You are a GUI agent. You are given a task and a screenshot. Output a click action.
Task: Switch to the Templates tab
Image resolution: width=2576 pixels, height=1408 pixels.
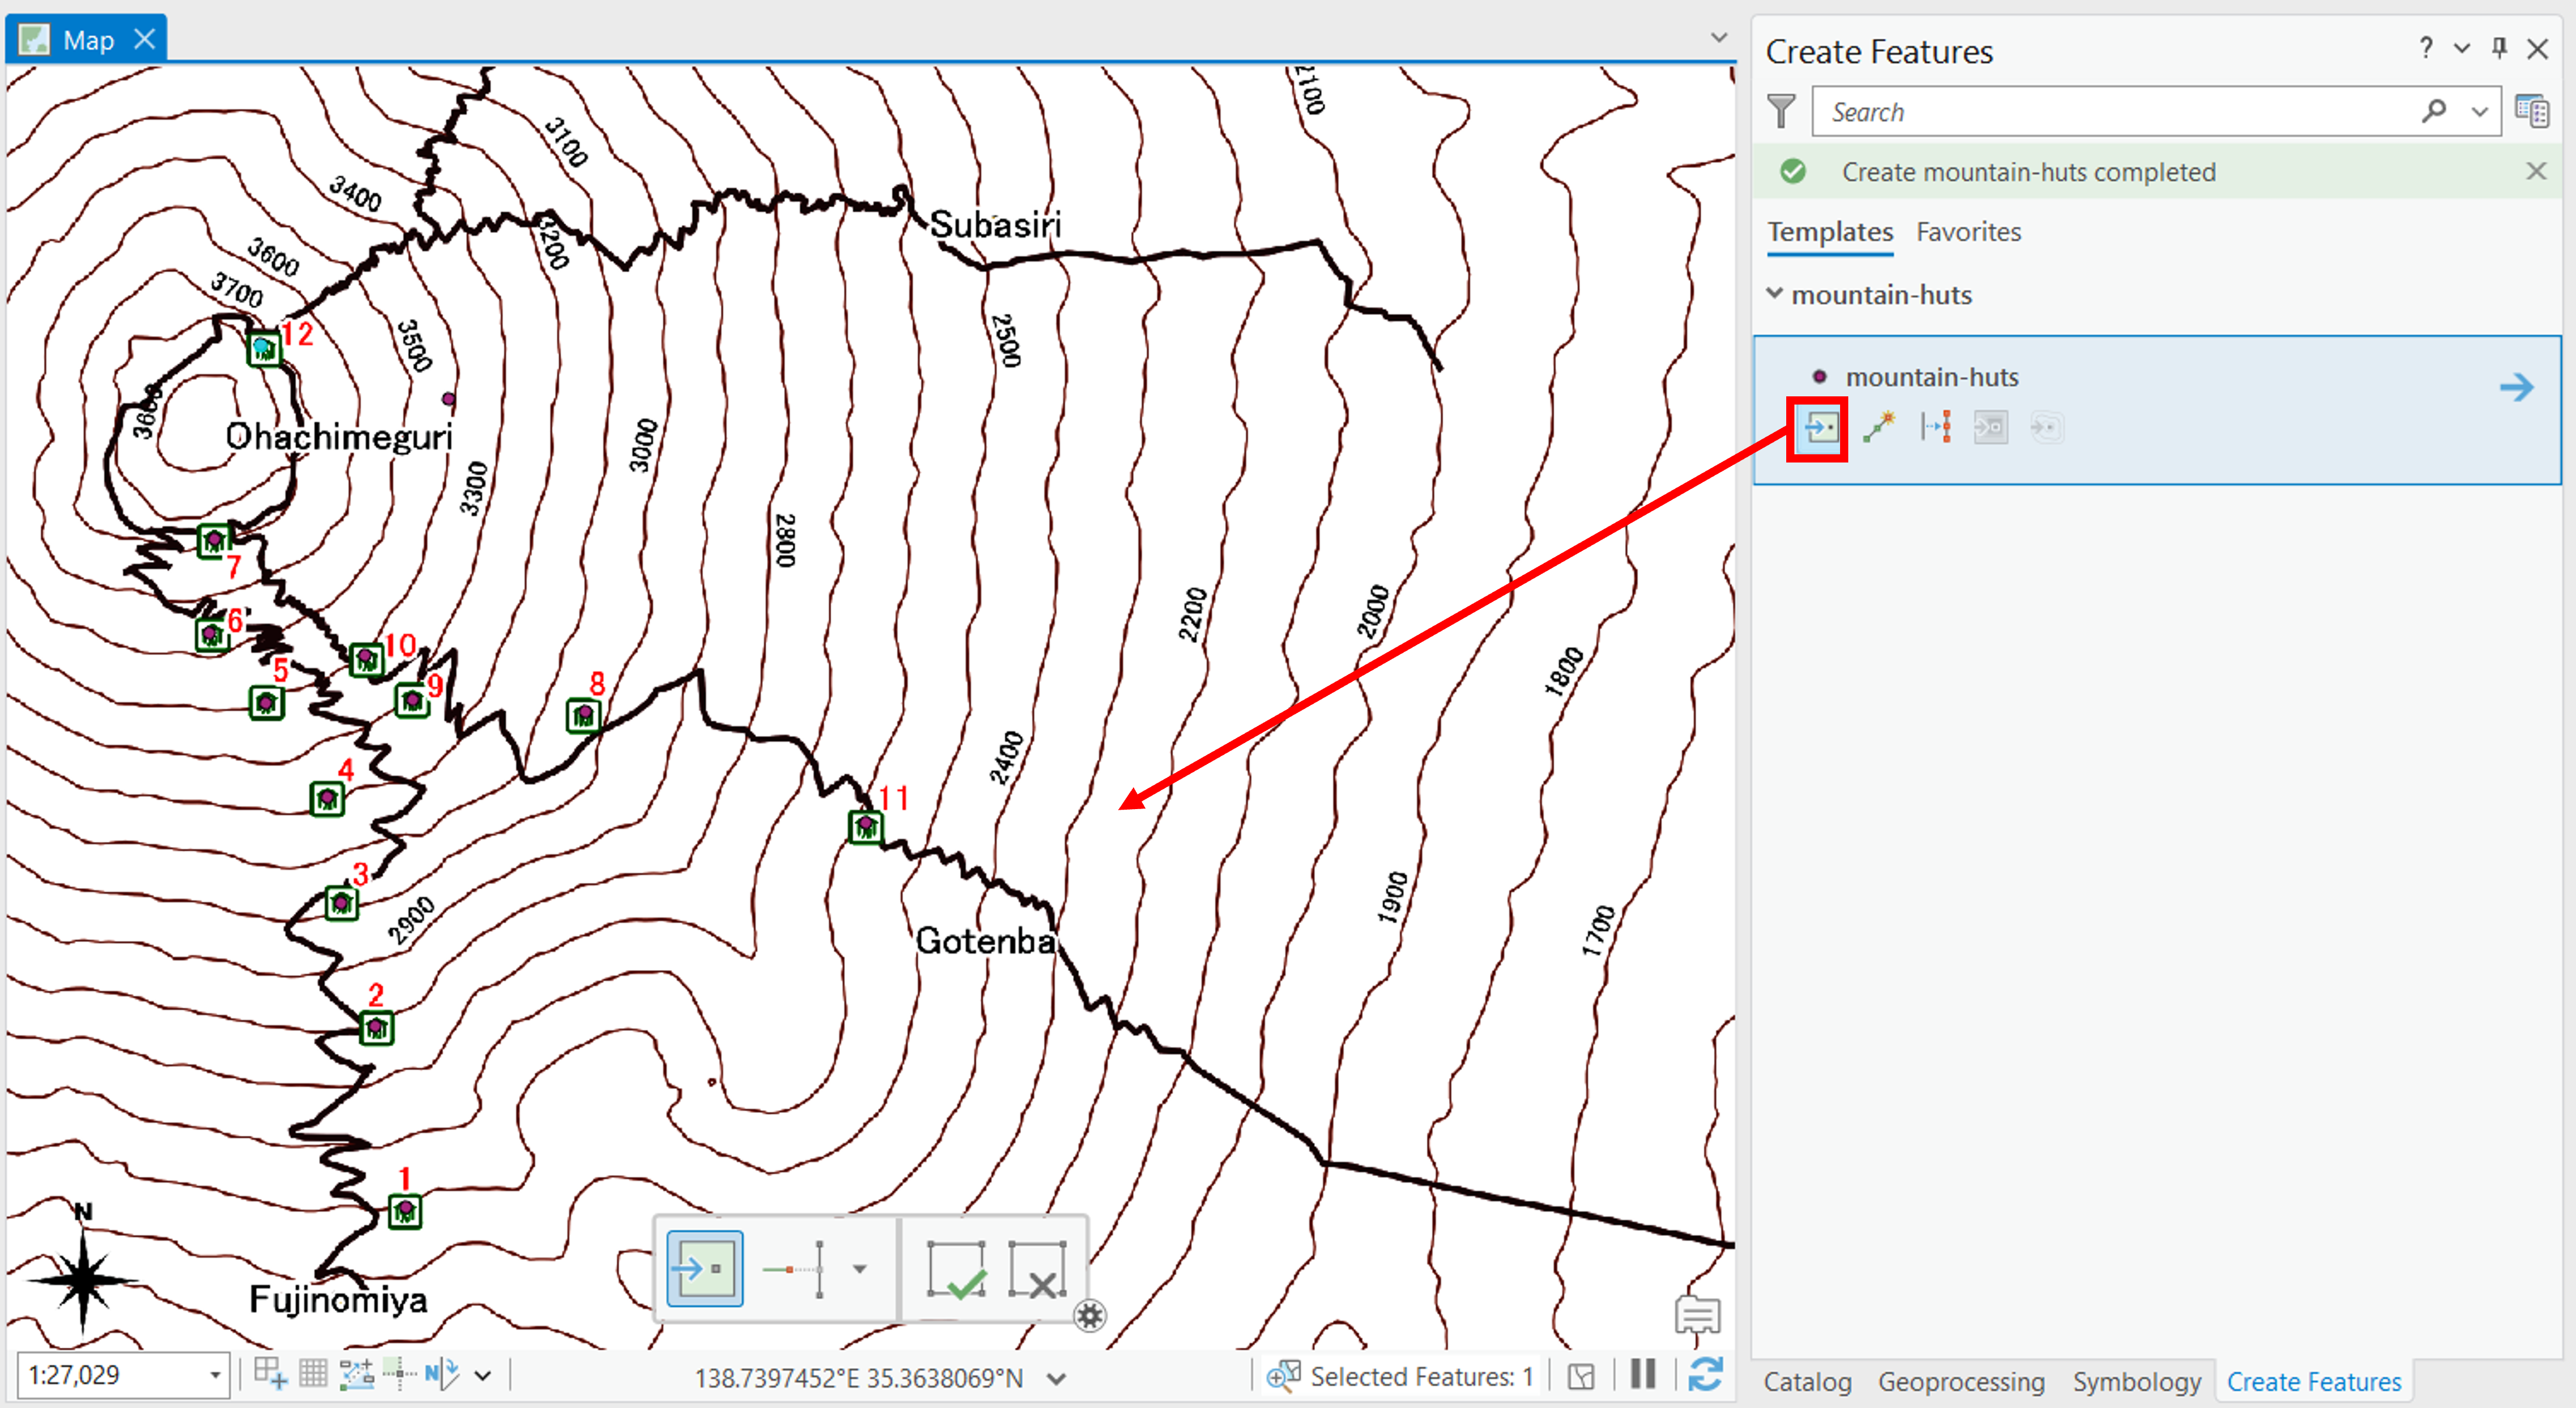(x=1829, y=232)
